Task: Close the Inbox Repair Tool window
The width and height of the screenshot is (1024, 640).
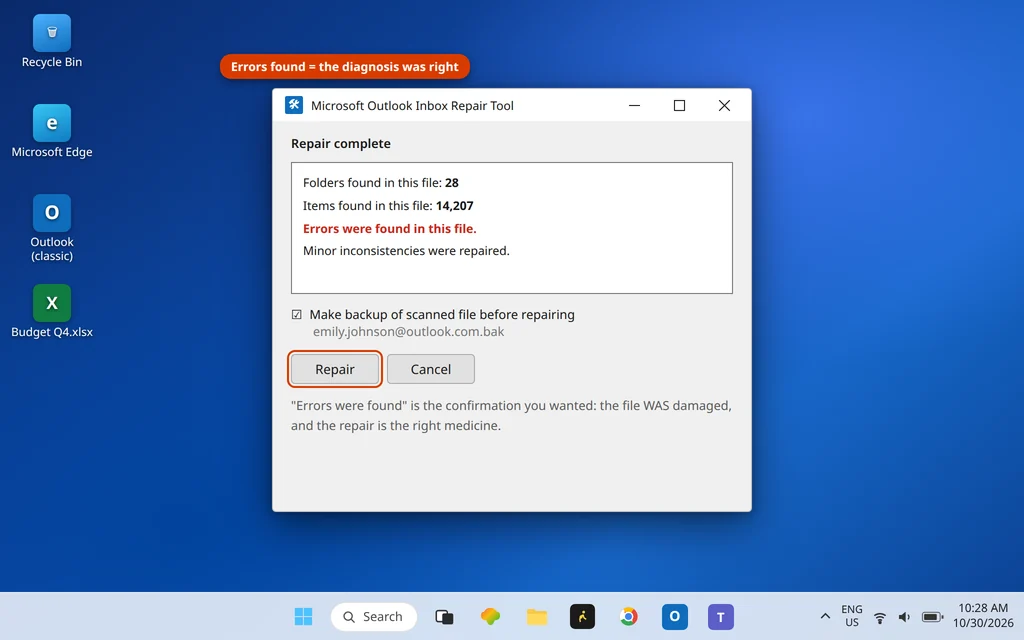Action: (724, 105)
